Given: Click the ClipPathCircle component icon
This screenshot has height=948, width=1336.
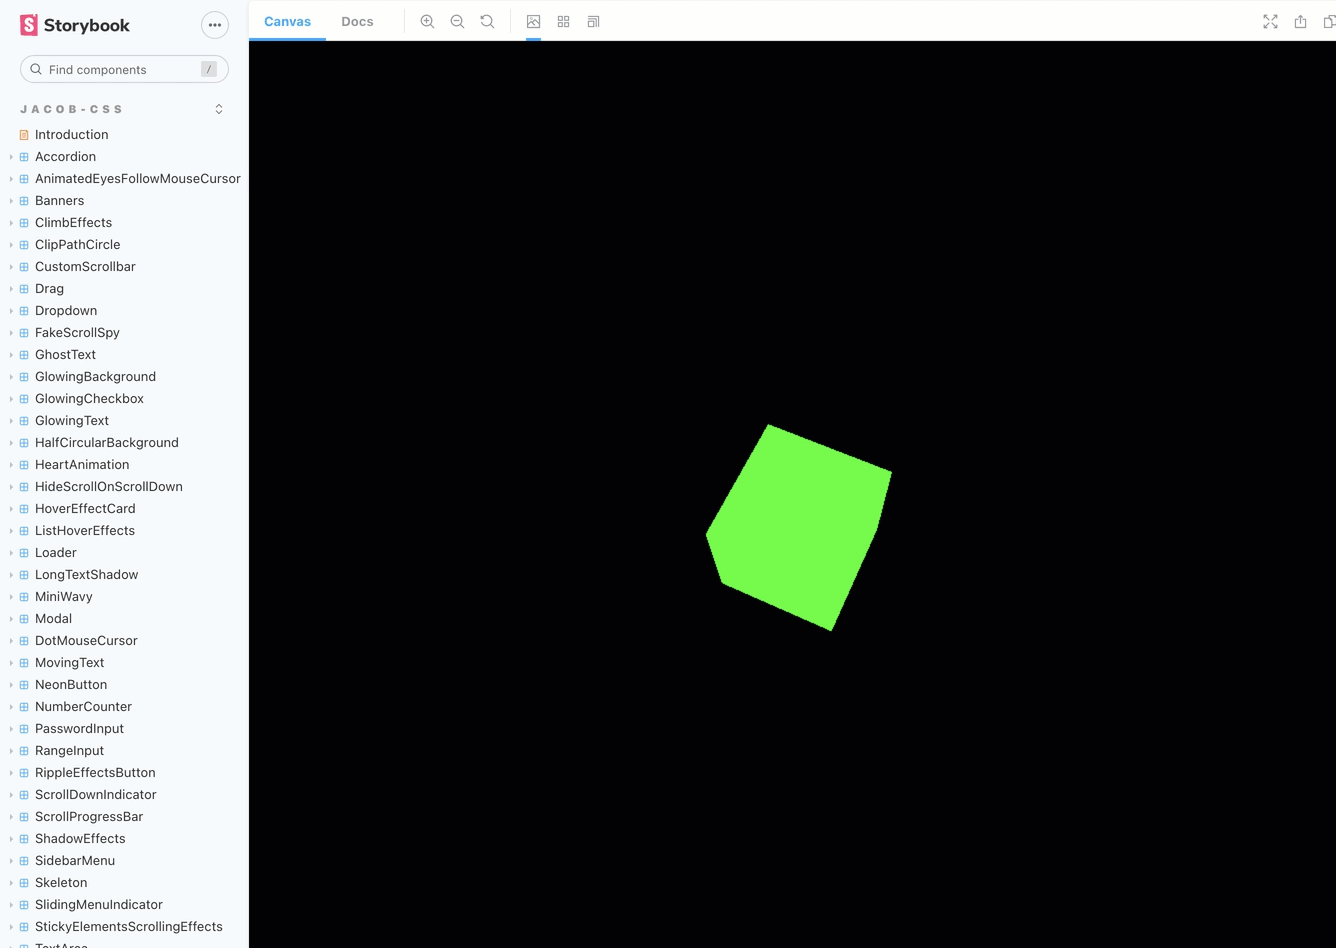Looking at the screenshot, I should (x=24, y=244).
